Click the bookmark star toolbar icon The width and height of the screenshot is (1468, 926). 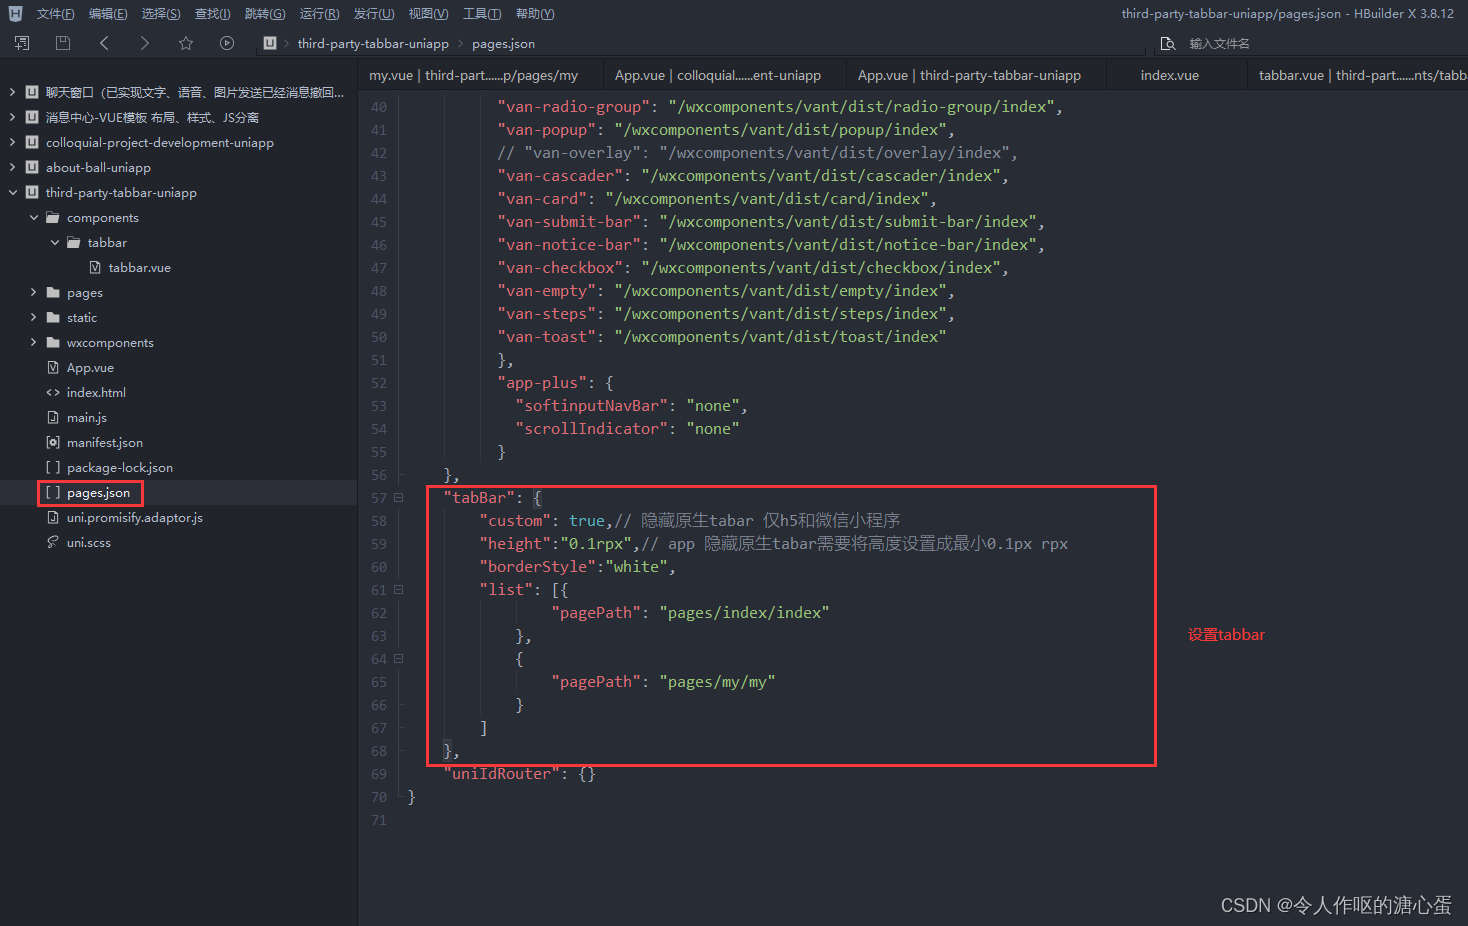tap(186, 43)
